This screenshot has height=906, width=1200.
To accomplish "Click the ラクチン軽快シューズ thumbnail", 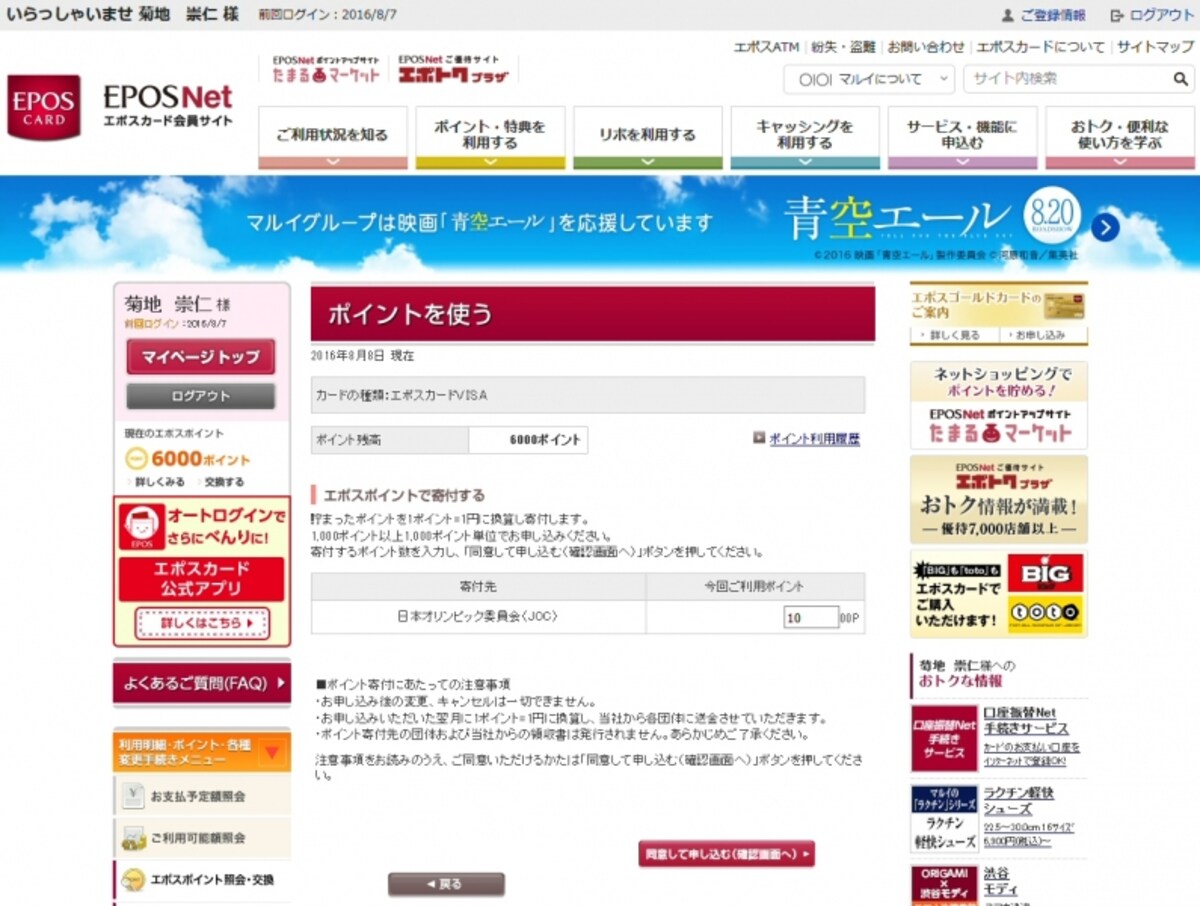I will (944, 818).
